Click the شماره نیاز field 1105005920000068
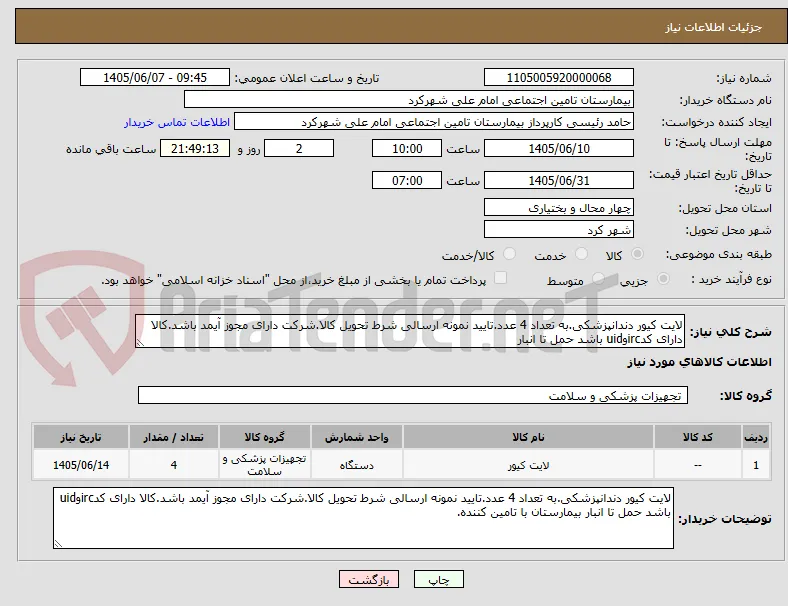The height and width of the screenshot is (606, 788). [559, 78]
